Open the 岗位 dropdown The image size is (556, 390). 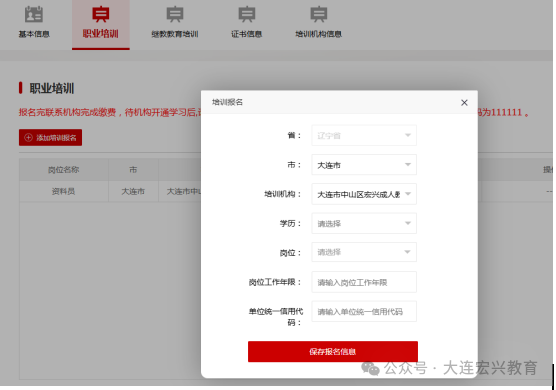click(x=364, y=252)
